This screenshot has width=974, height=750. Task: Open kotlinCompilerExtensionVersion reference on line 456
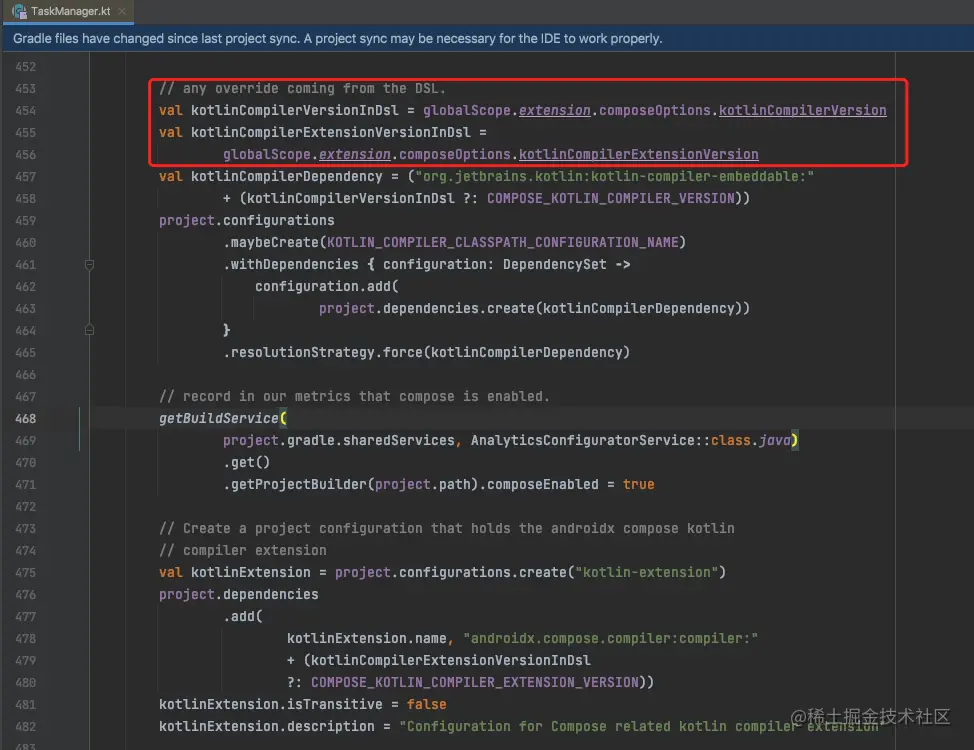point(639,155)
